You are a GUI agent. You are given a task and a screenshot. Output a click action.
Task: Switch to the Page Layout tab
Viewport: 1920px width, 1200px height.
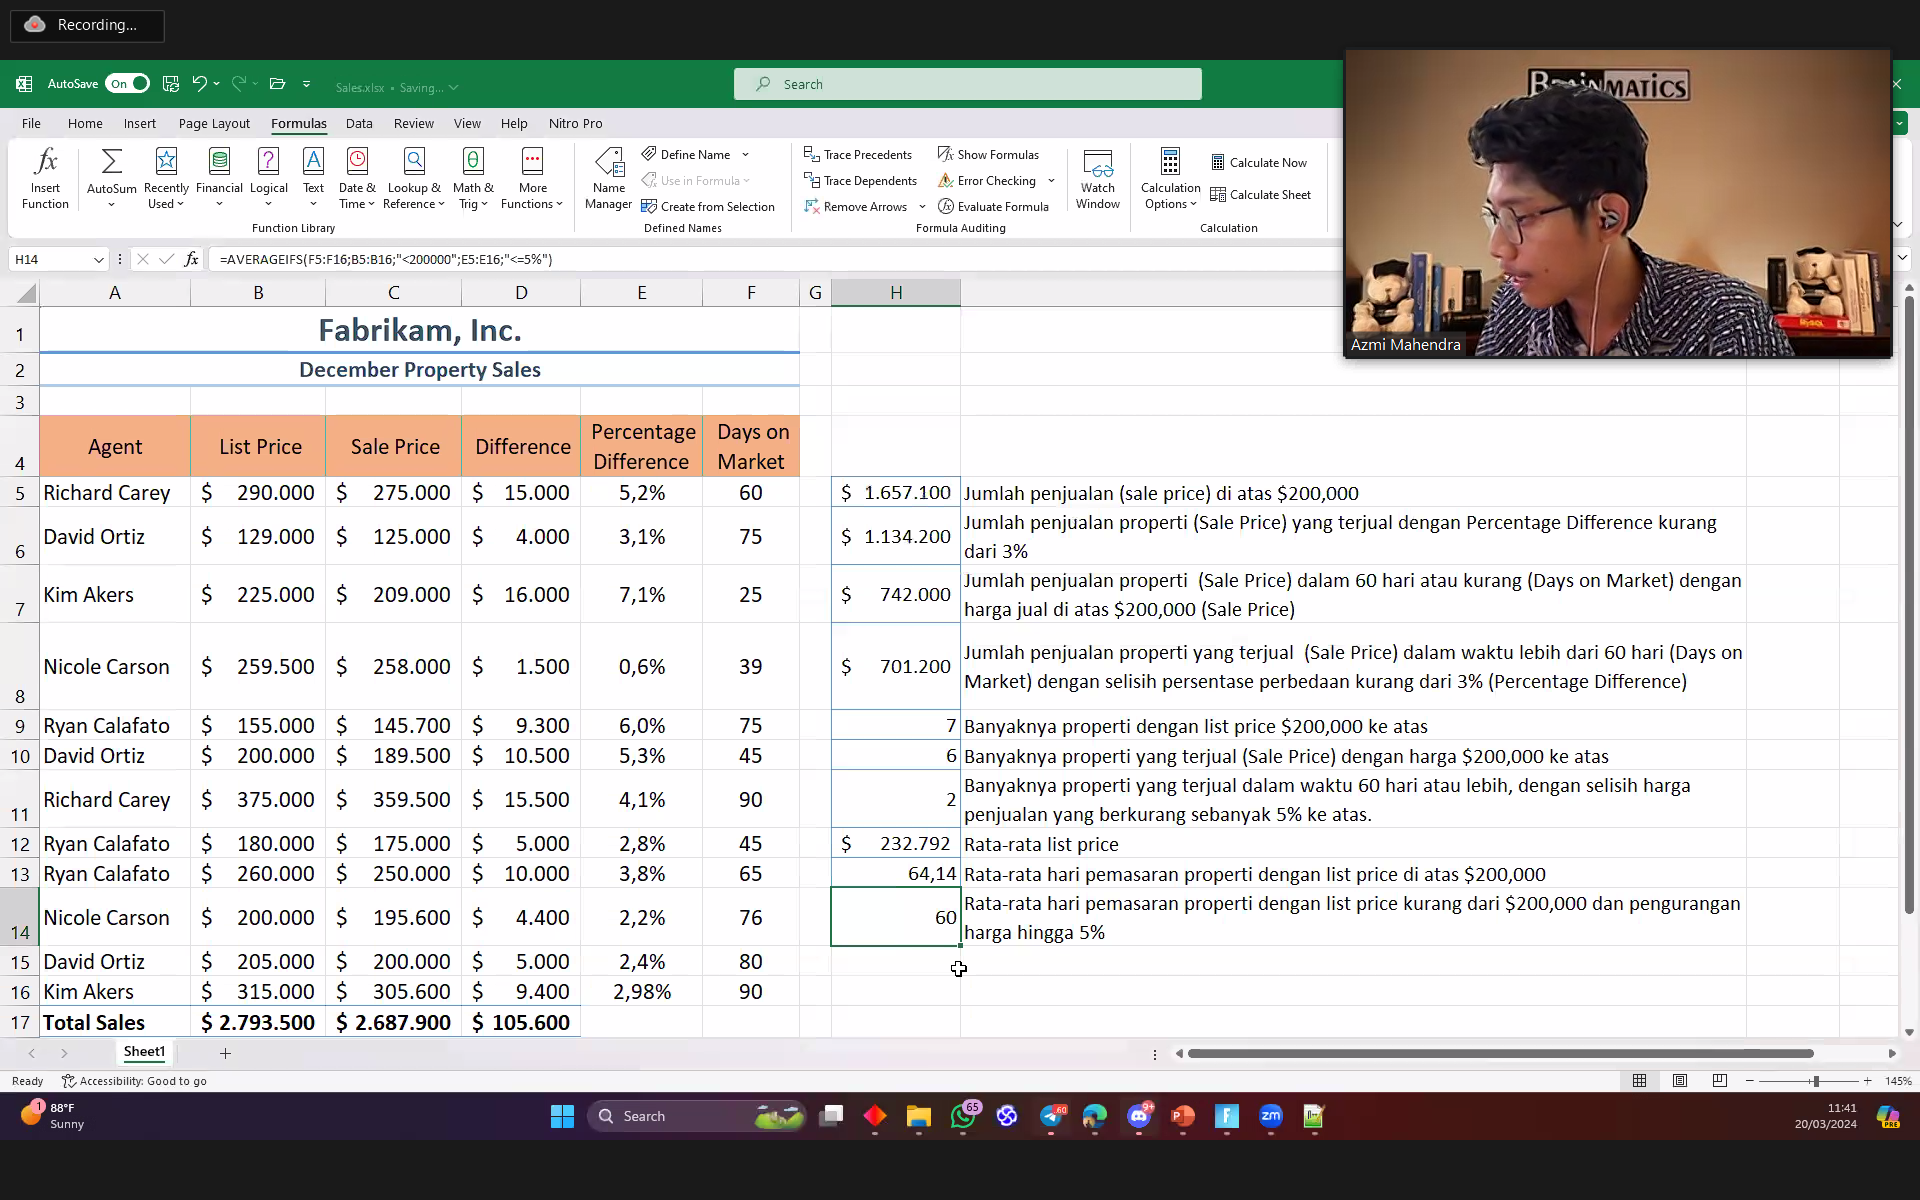coord(214,123)
